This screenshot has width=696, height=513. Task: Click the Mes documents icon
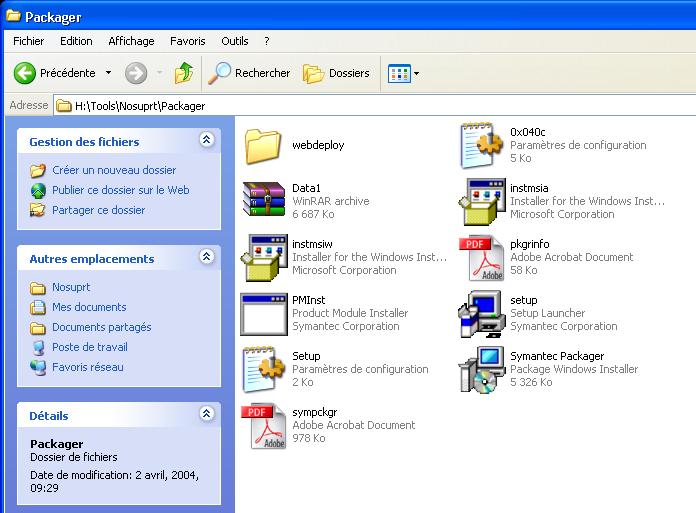click(x=38, y=307)
